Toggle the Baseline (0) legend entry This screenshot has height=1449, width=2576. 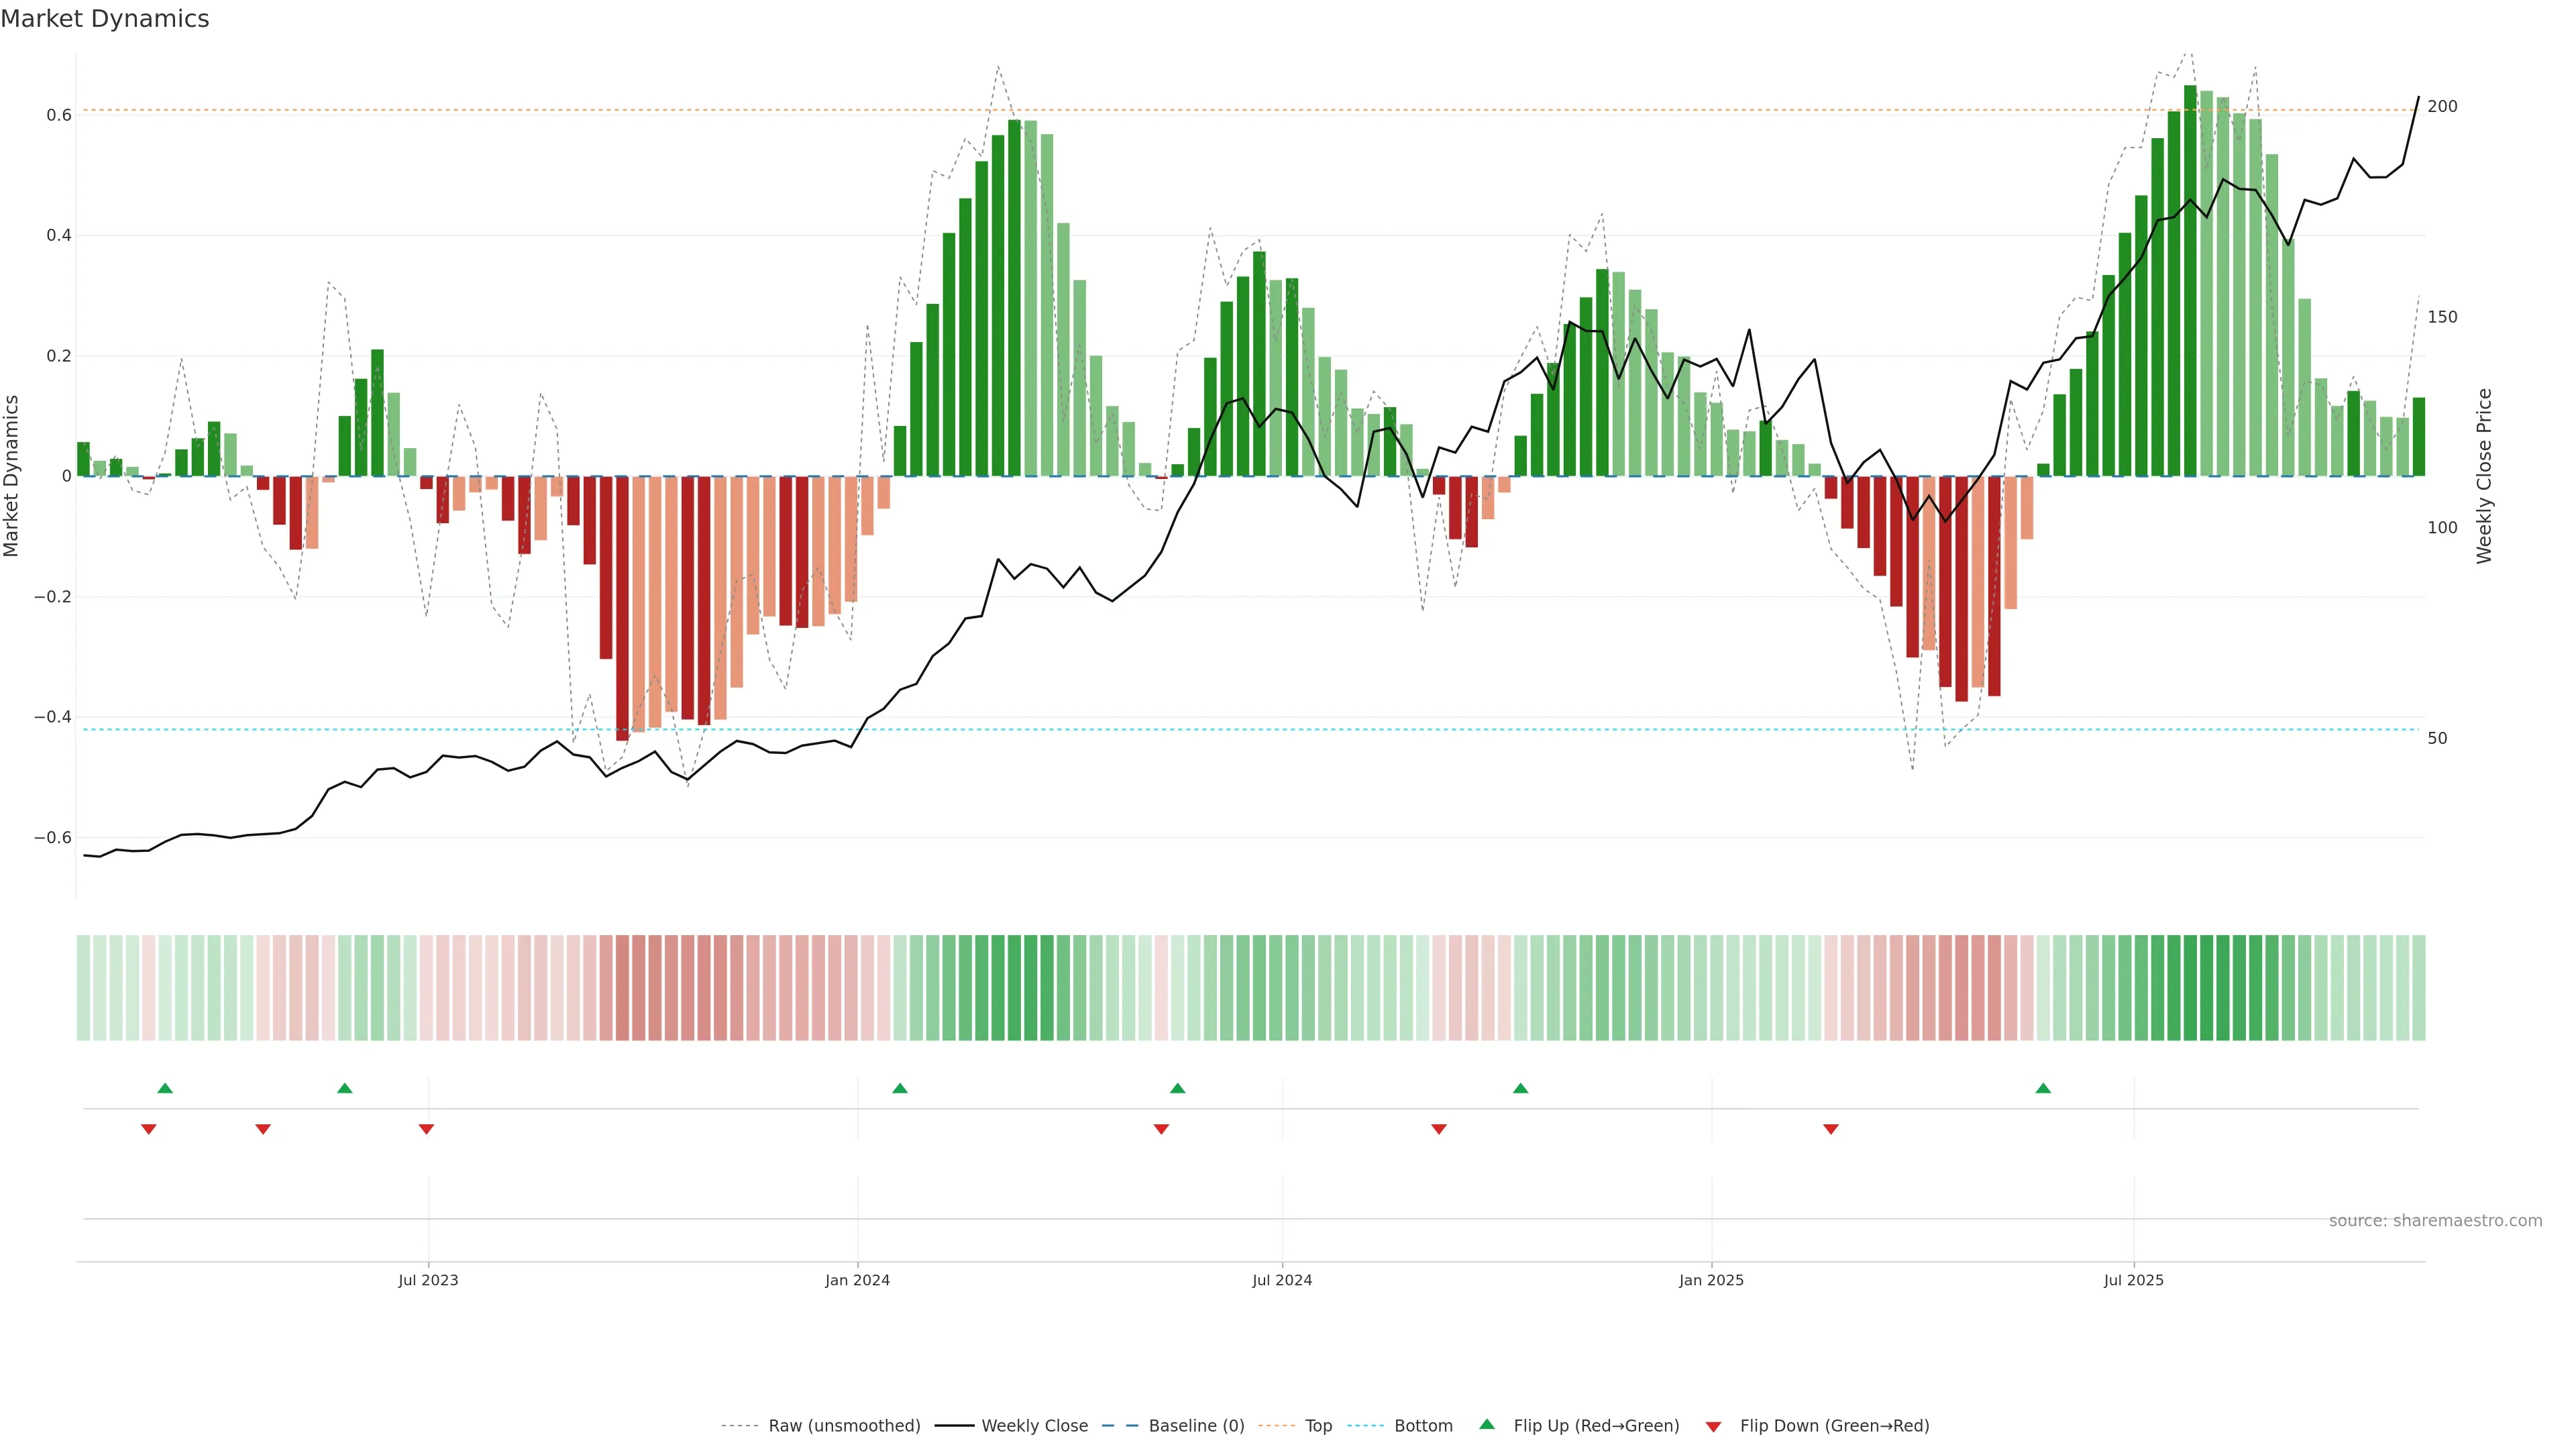[1196, 1425]
